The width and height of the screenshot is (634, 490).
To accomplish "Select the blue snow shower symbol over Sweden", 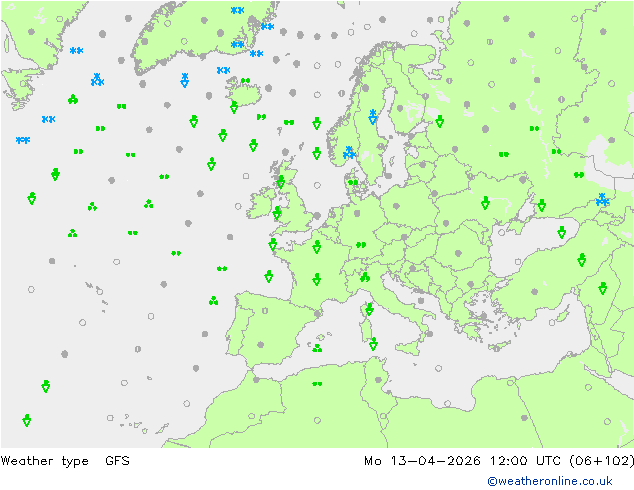I will click(372, 116).
